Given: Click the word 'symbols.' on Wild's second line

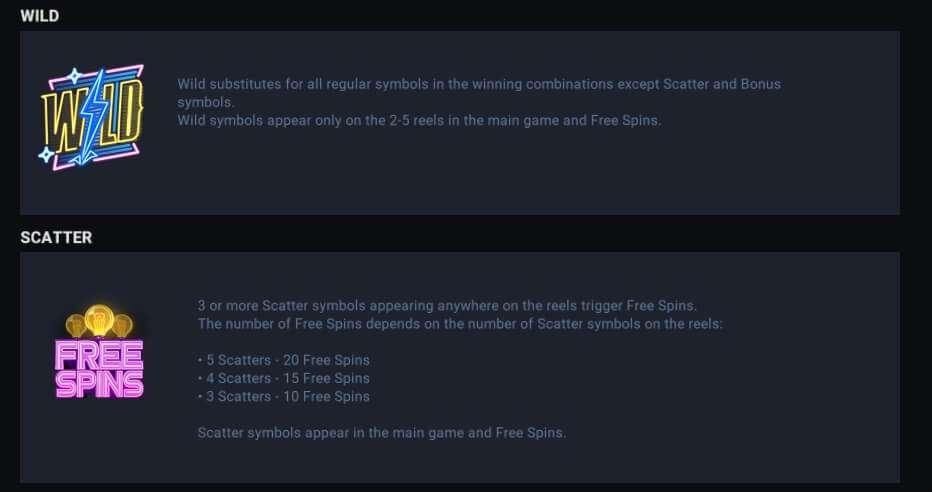Looking at the screenshot, I should [206, 102].
